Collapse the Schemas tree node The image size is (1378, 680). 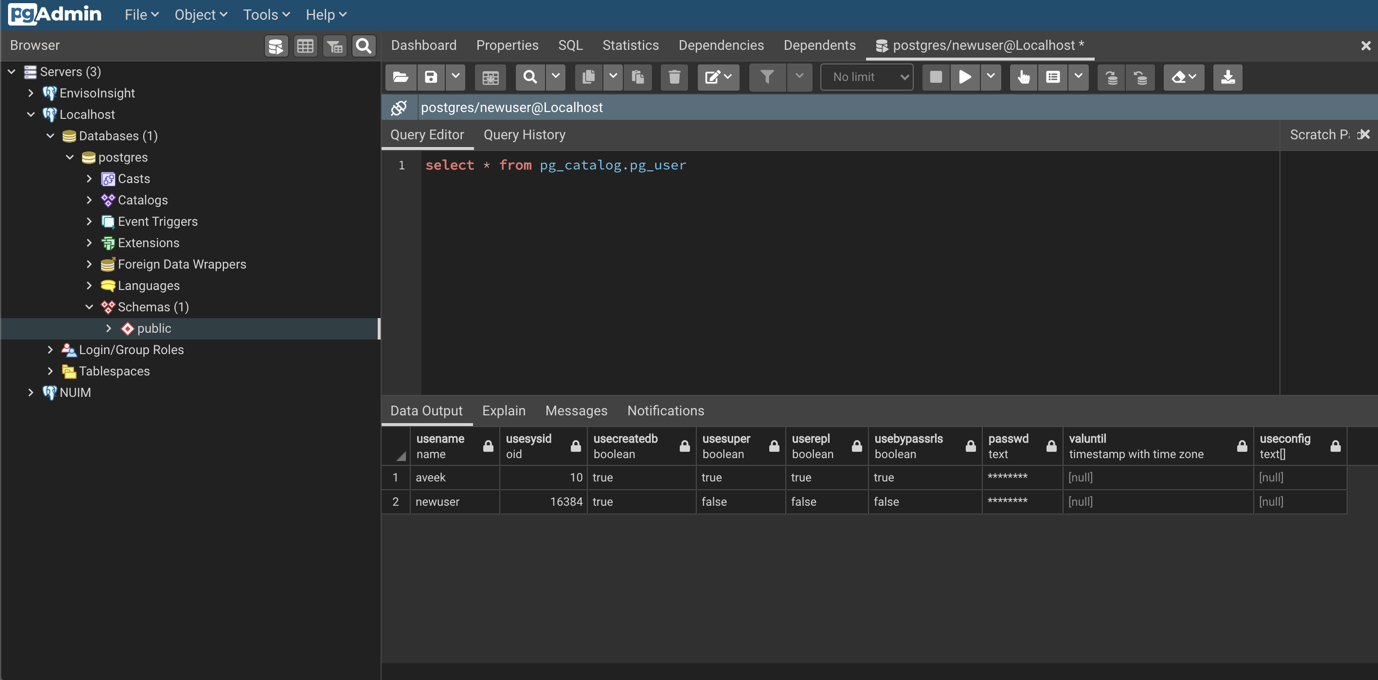click(x=88, y=306)
